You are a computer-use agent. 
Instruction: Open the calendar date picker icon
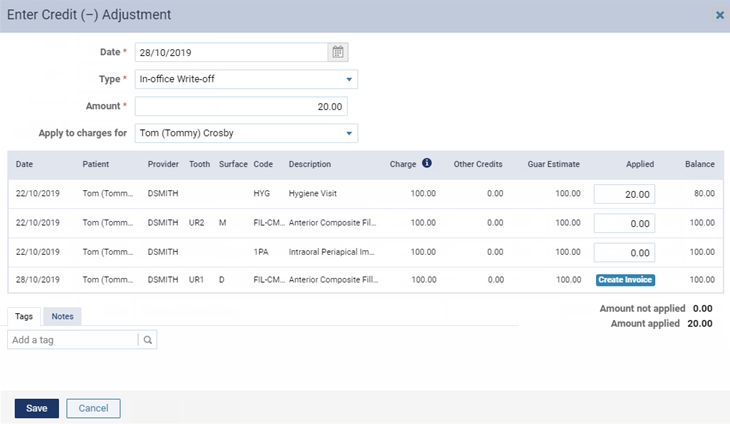tap(338, 52)
